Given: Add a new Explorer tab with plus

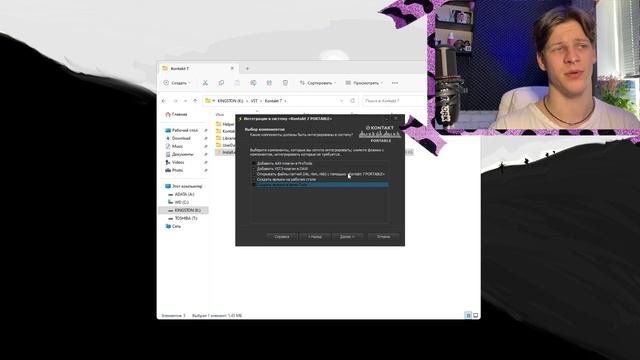Looking at the screenshot, I should click(247, 69).
